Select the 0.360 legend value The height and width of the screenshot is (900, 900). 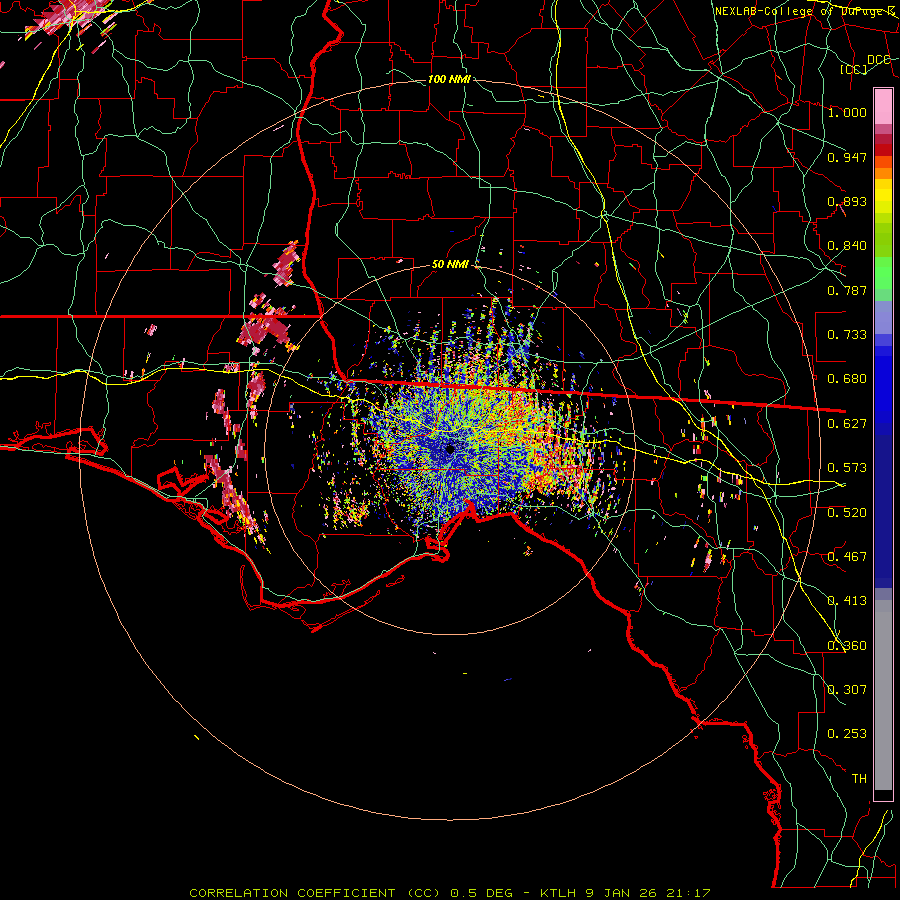(847, 646)
